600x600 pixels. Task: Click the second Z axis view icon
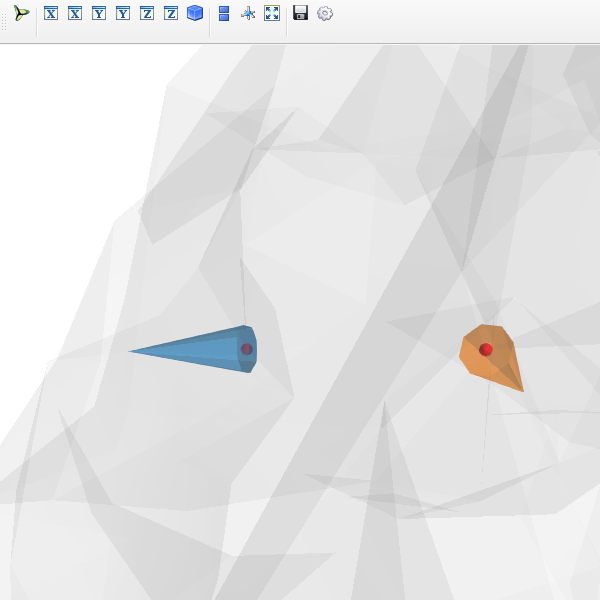(x=171, y=13)
